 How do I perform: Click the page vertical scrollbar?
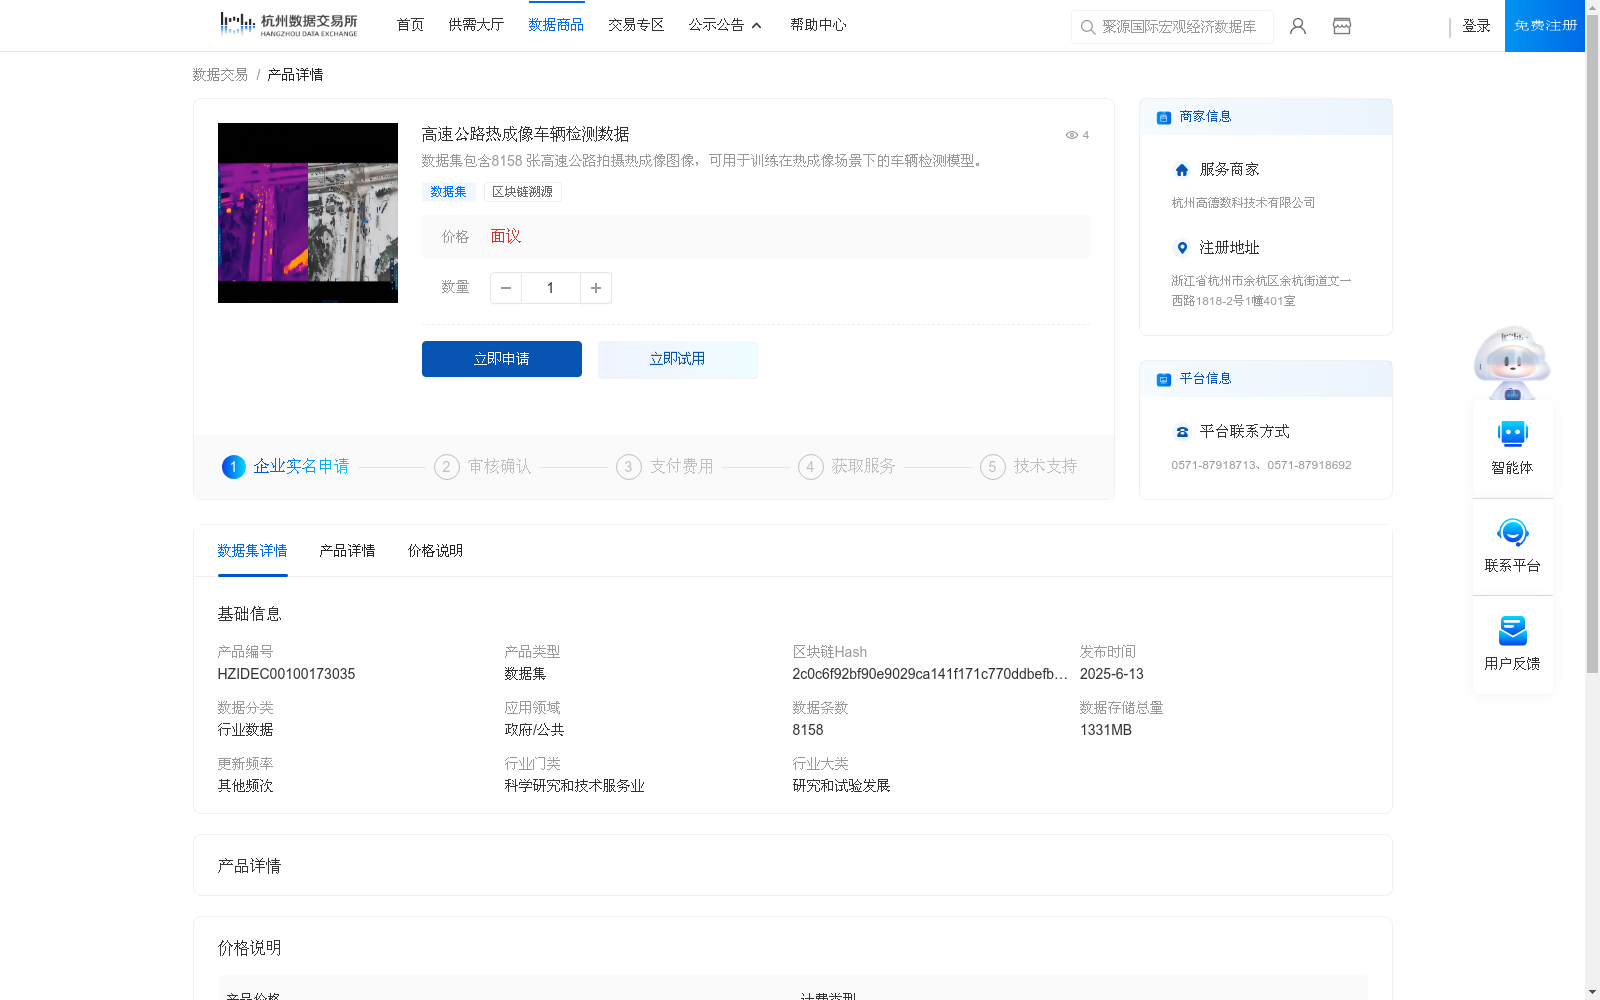tap(1592, 345)
